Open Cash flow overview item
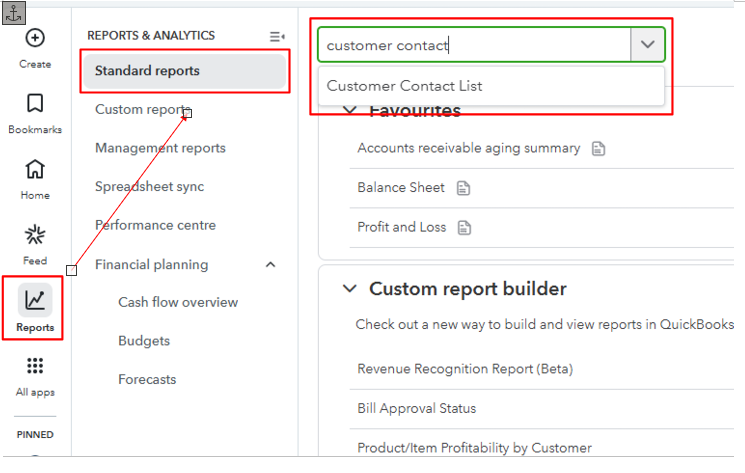 178,302
